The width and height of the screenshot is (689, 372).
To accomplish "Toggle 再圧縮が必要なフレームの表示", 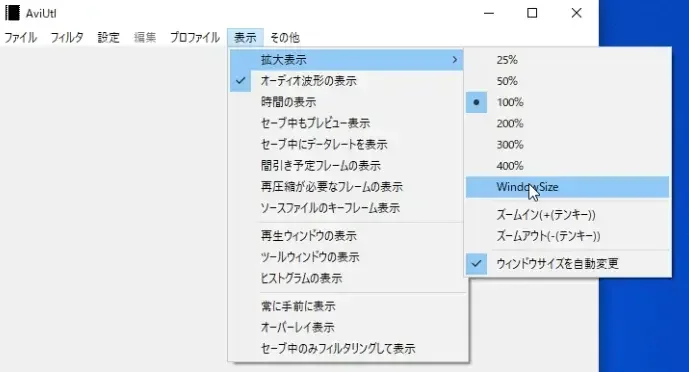I will 347,187.
